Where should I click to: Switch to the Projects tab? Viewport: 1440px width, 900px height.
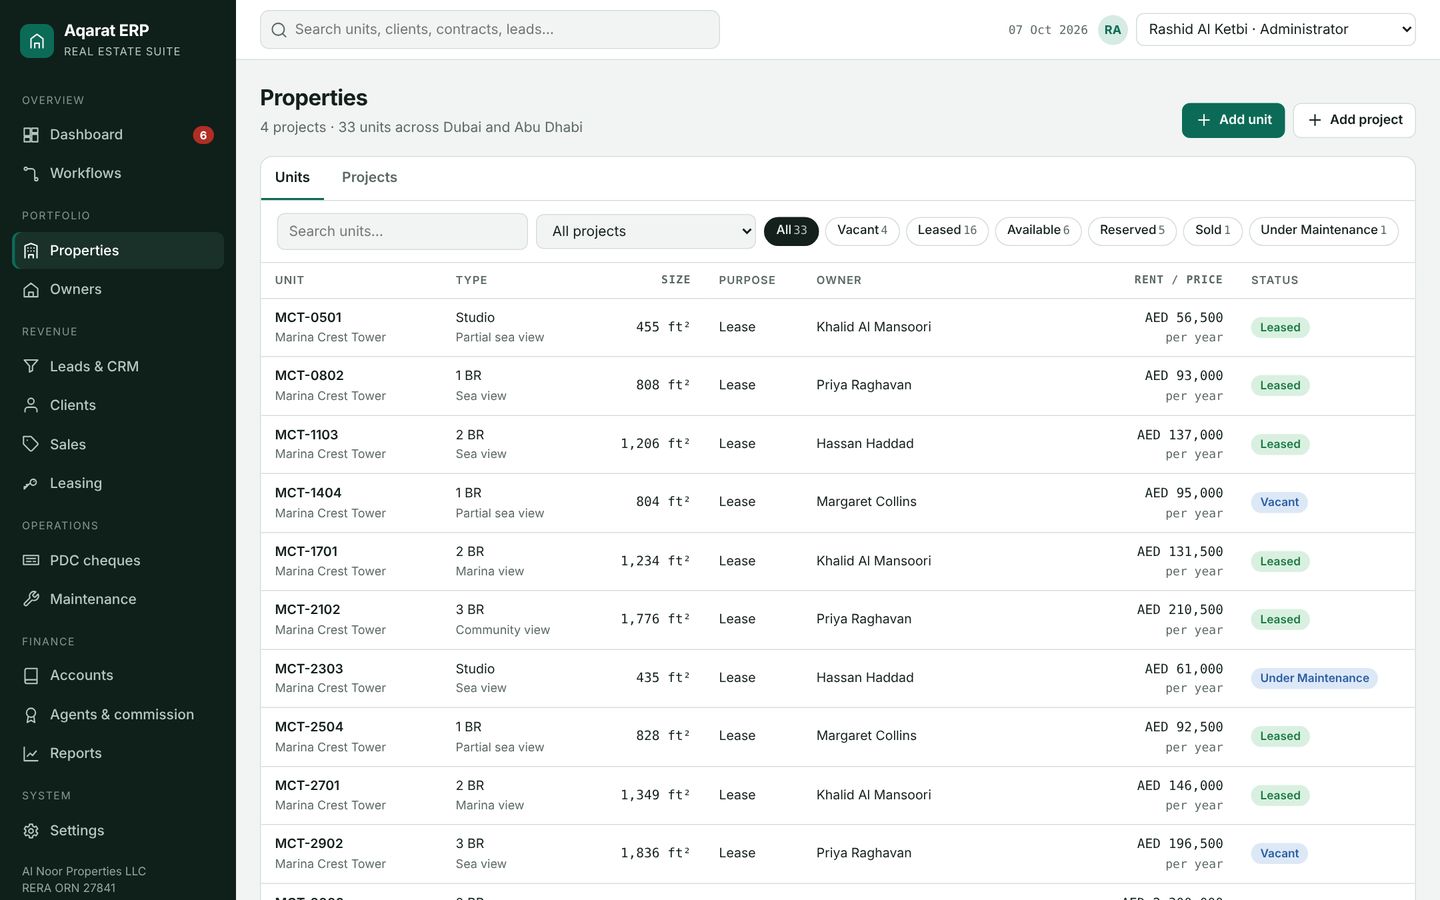click(369, 177)
